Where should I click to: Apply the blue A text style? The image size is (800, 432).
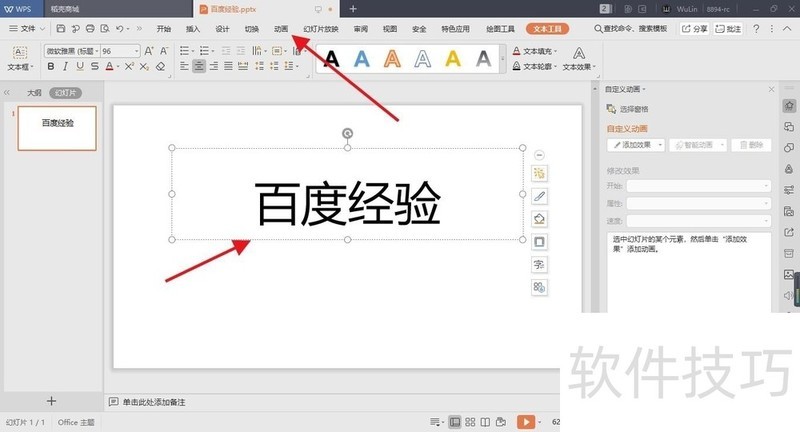(362, 59)
